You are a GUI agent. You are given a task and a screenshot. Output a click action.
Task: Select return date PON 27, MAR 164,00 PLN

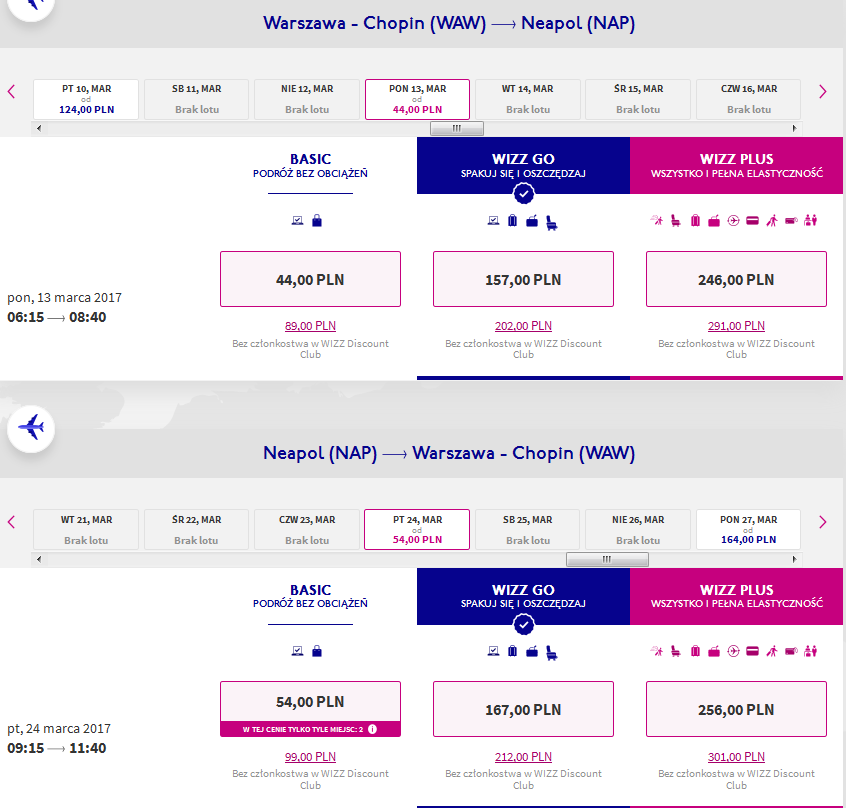(x=748, y=529)
